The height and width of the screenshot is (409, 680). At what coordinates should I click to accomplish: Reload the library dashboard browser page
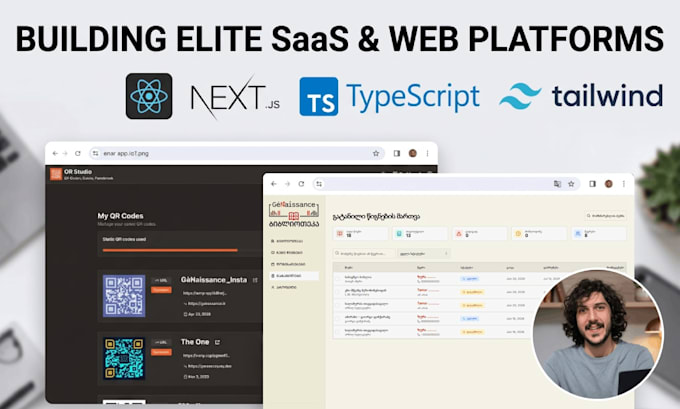pyautogui.click(x=301, y=184)
